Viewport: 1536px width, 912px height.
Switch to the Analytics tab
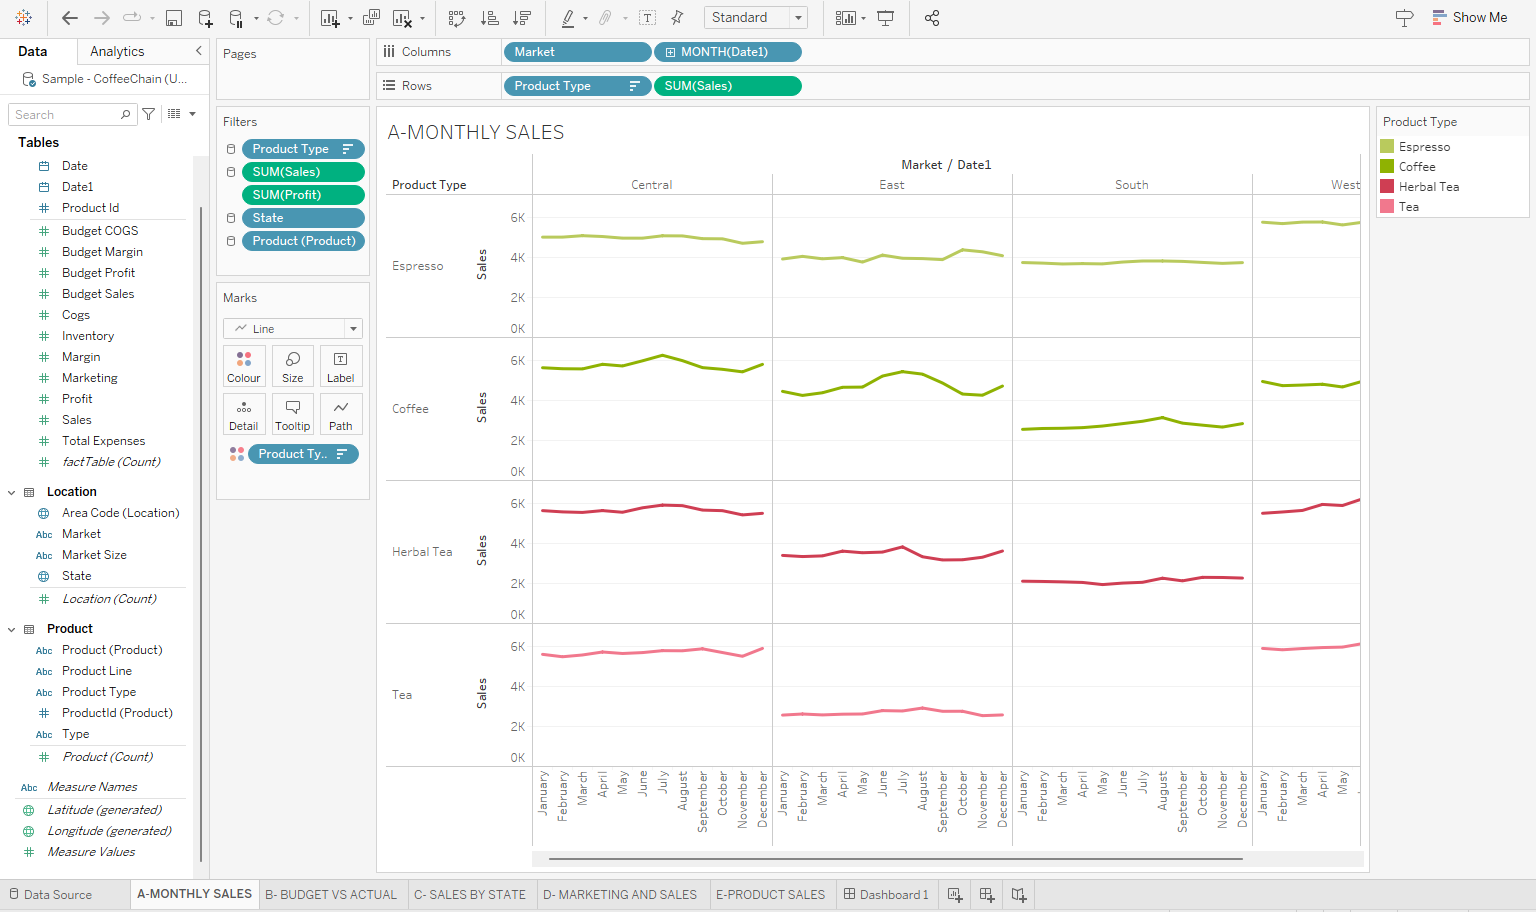click(x=117, y=51)
